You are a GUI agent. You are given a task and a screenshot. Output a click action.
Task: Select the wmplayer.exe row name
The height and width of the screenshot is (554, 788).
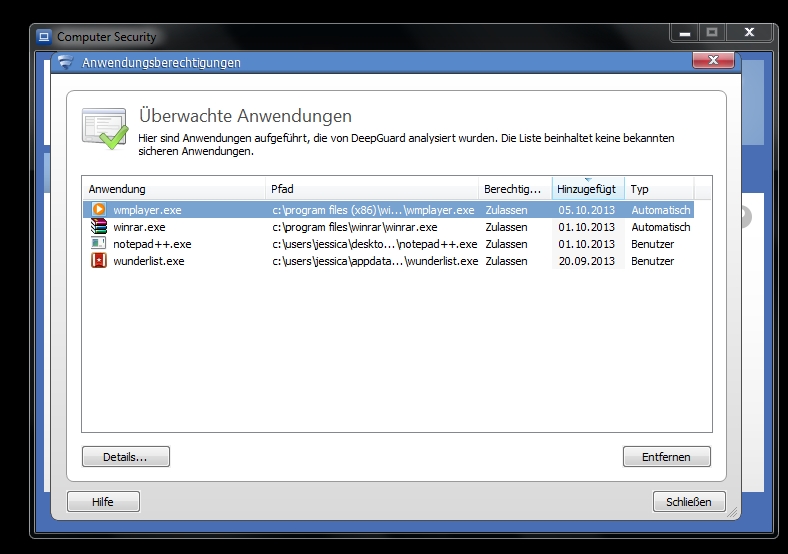147,210
